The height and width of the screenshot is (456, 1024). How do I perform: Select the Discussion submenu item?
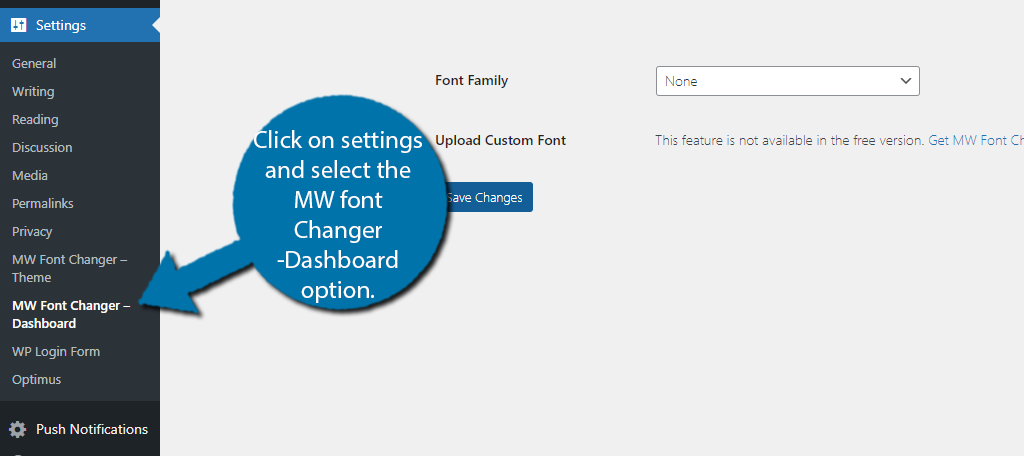[x=42, y=148]
